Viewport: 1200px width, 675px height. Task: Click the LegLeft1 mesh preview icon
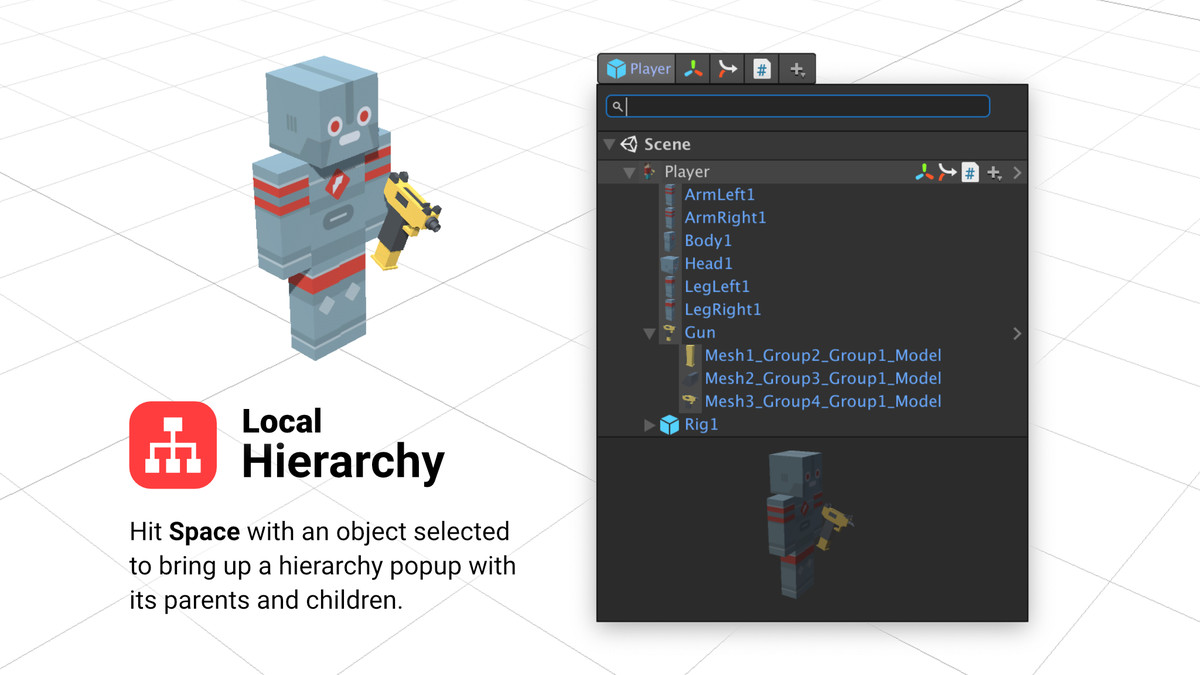tap(670, 287)
